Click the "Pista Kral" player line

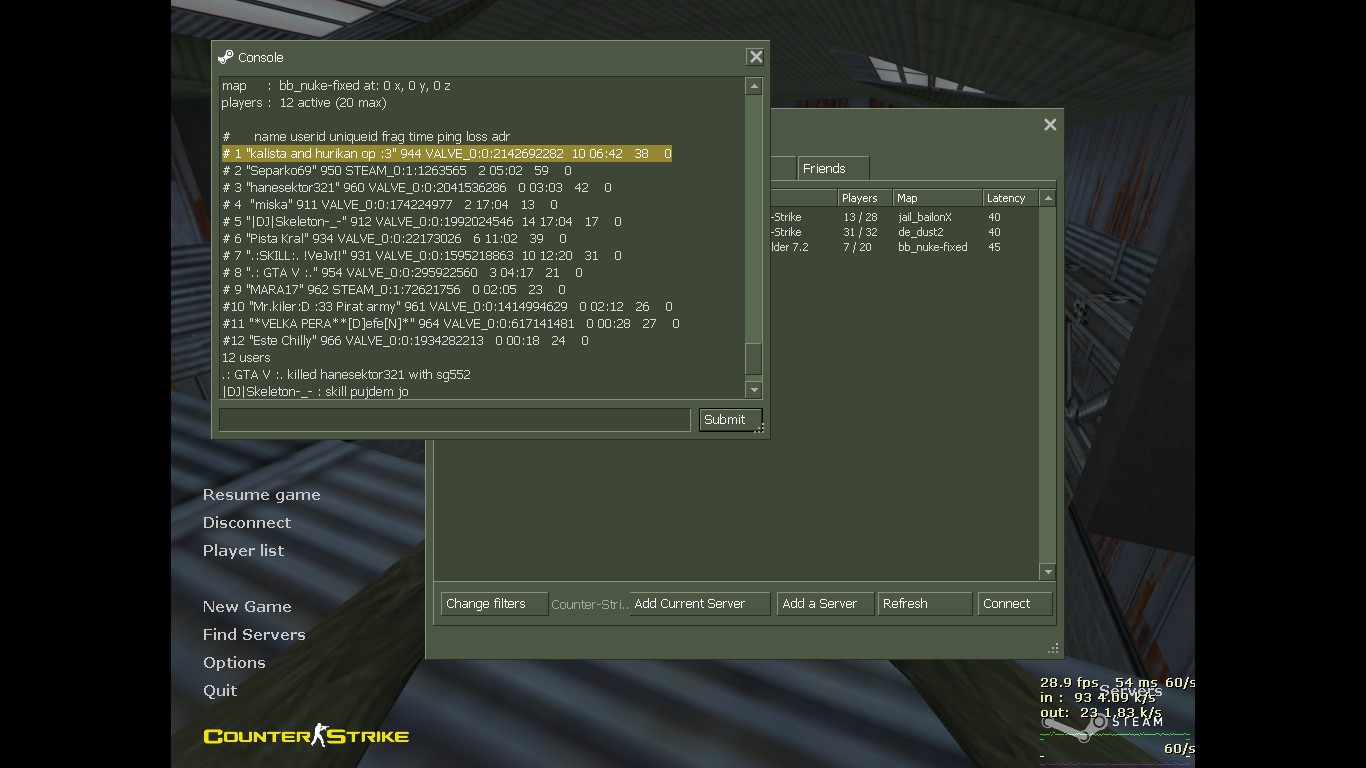pyautogui.click(x=394, y=238)
